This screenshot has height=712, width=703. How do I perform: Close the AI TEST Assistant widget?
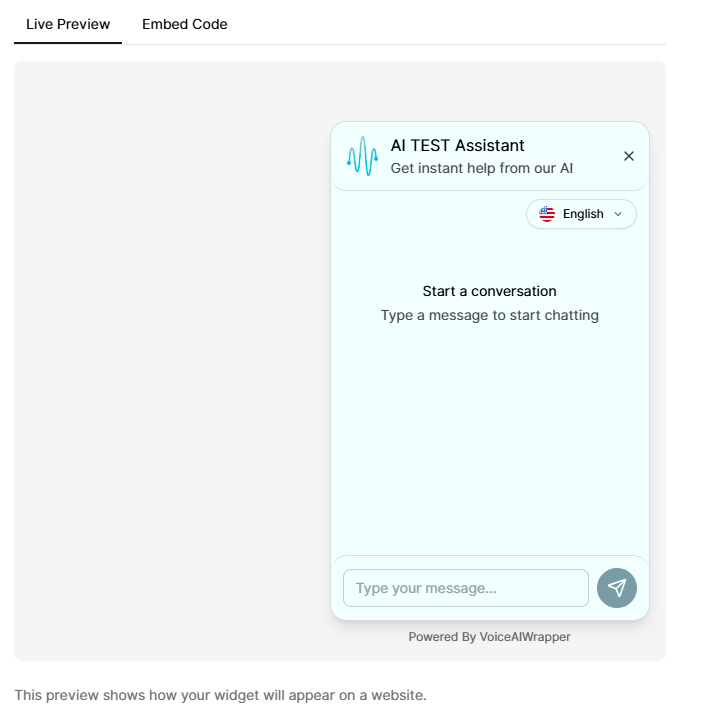(x=629, y=156)
